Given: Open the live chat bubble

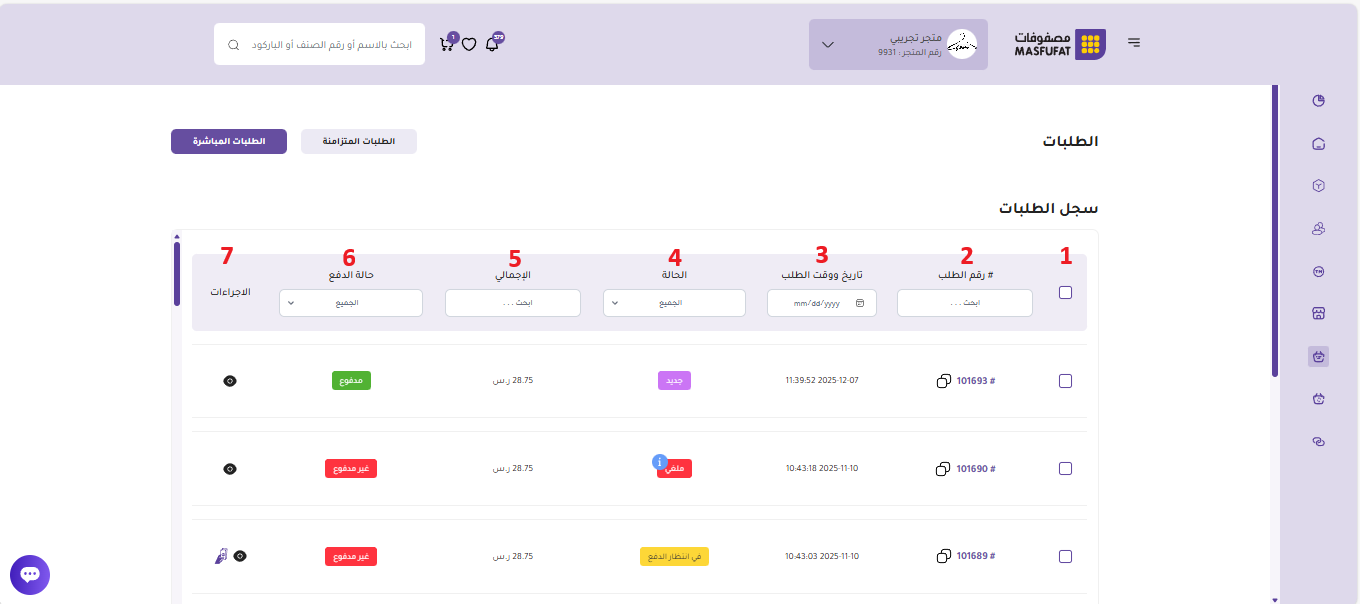Looking at the screenshot, I should tap(30, 575).
